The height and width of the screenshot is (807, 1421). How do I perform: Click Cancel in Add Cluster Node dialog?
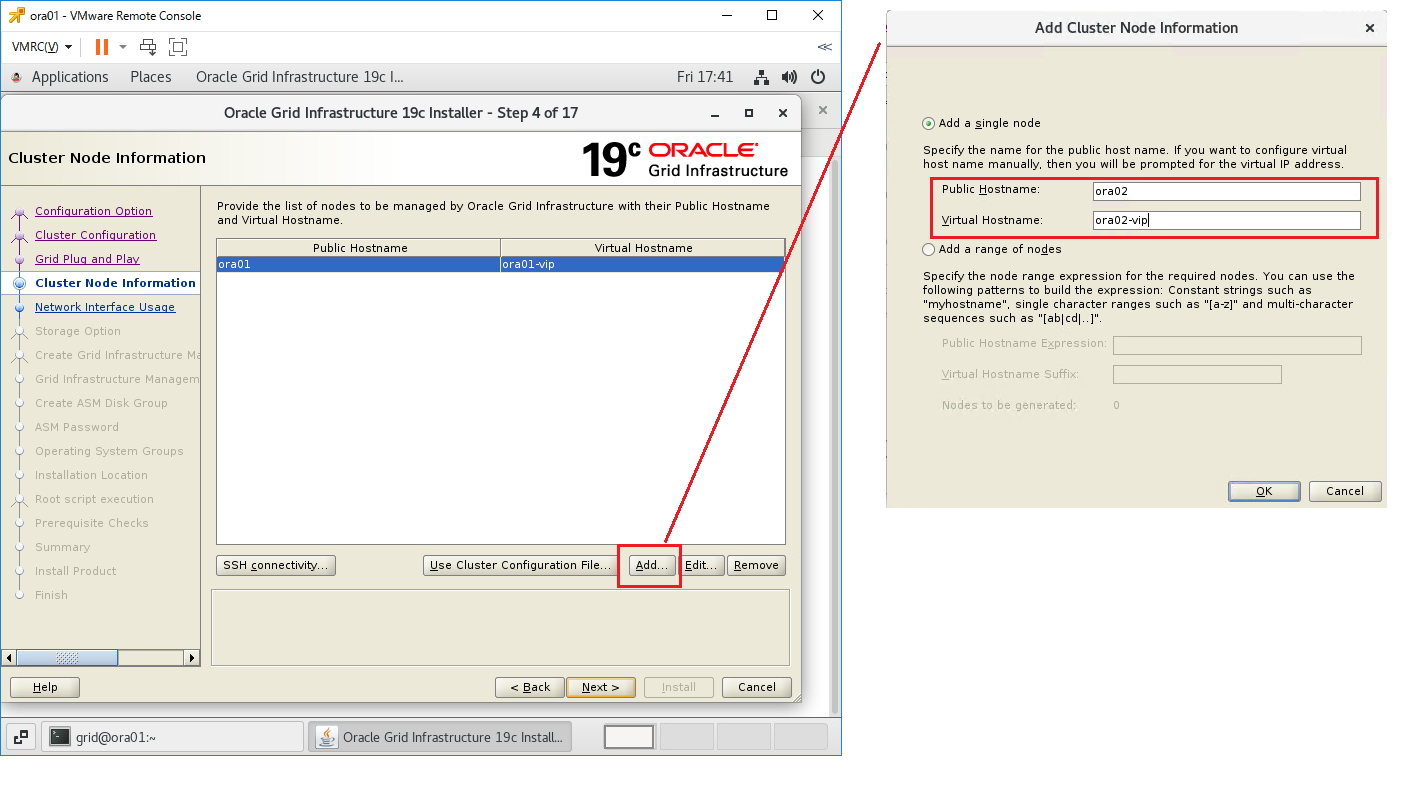click(x=1345, y=491)
